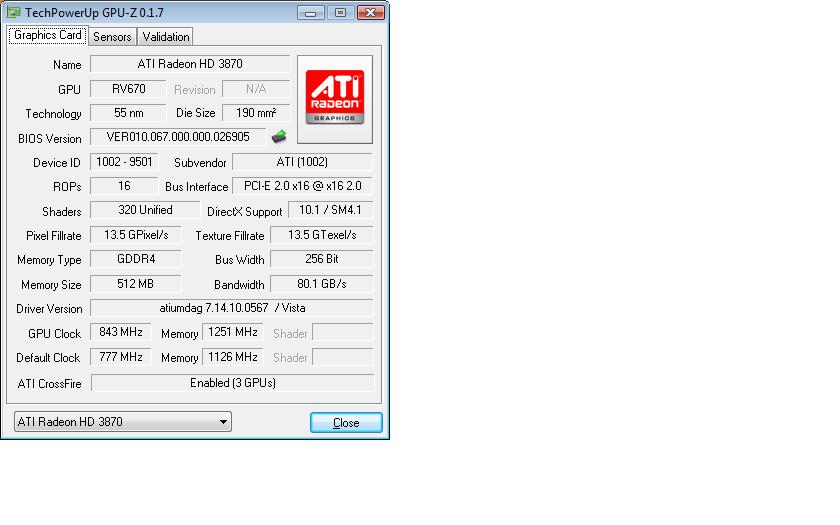
Task: Click the Name field ATI Radeon HD 3870
Action: (190, 64)
